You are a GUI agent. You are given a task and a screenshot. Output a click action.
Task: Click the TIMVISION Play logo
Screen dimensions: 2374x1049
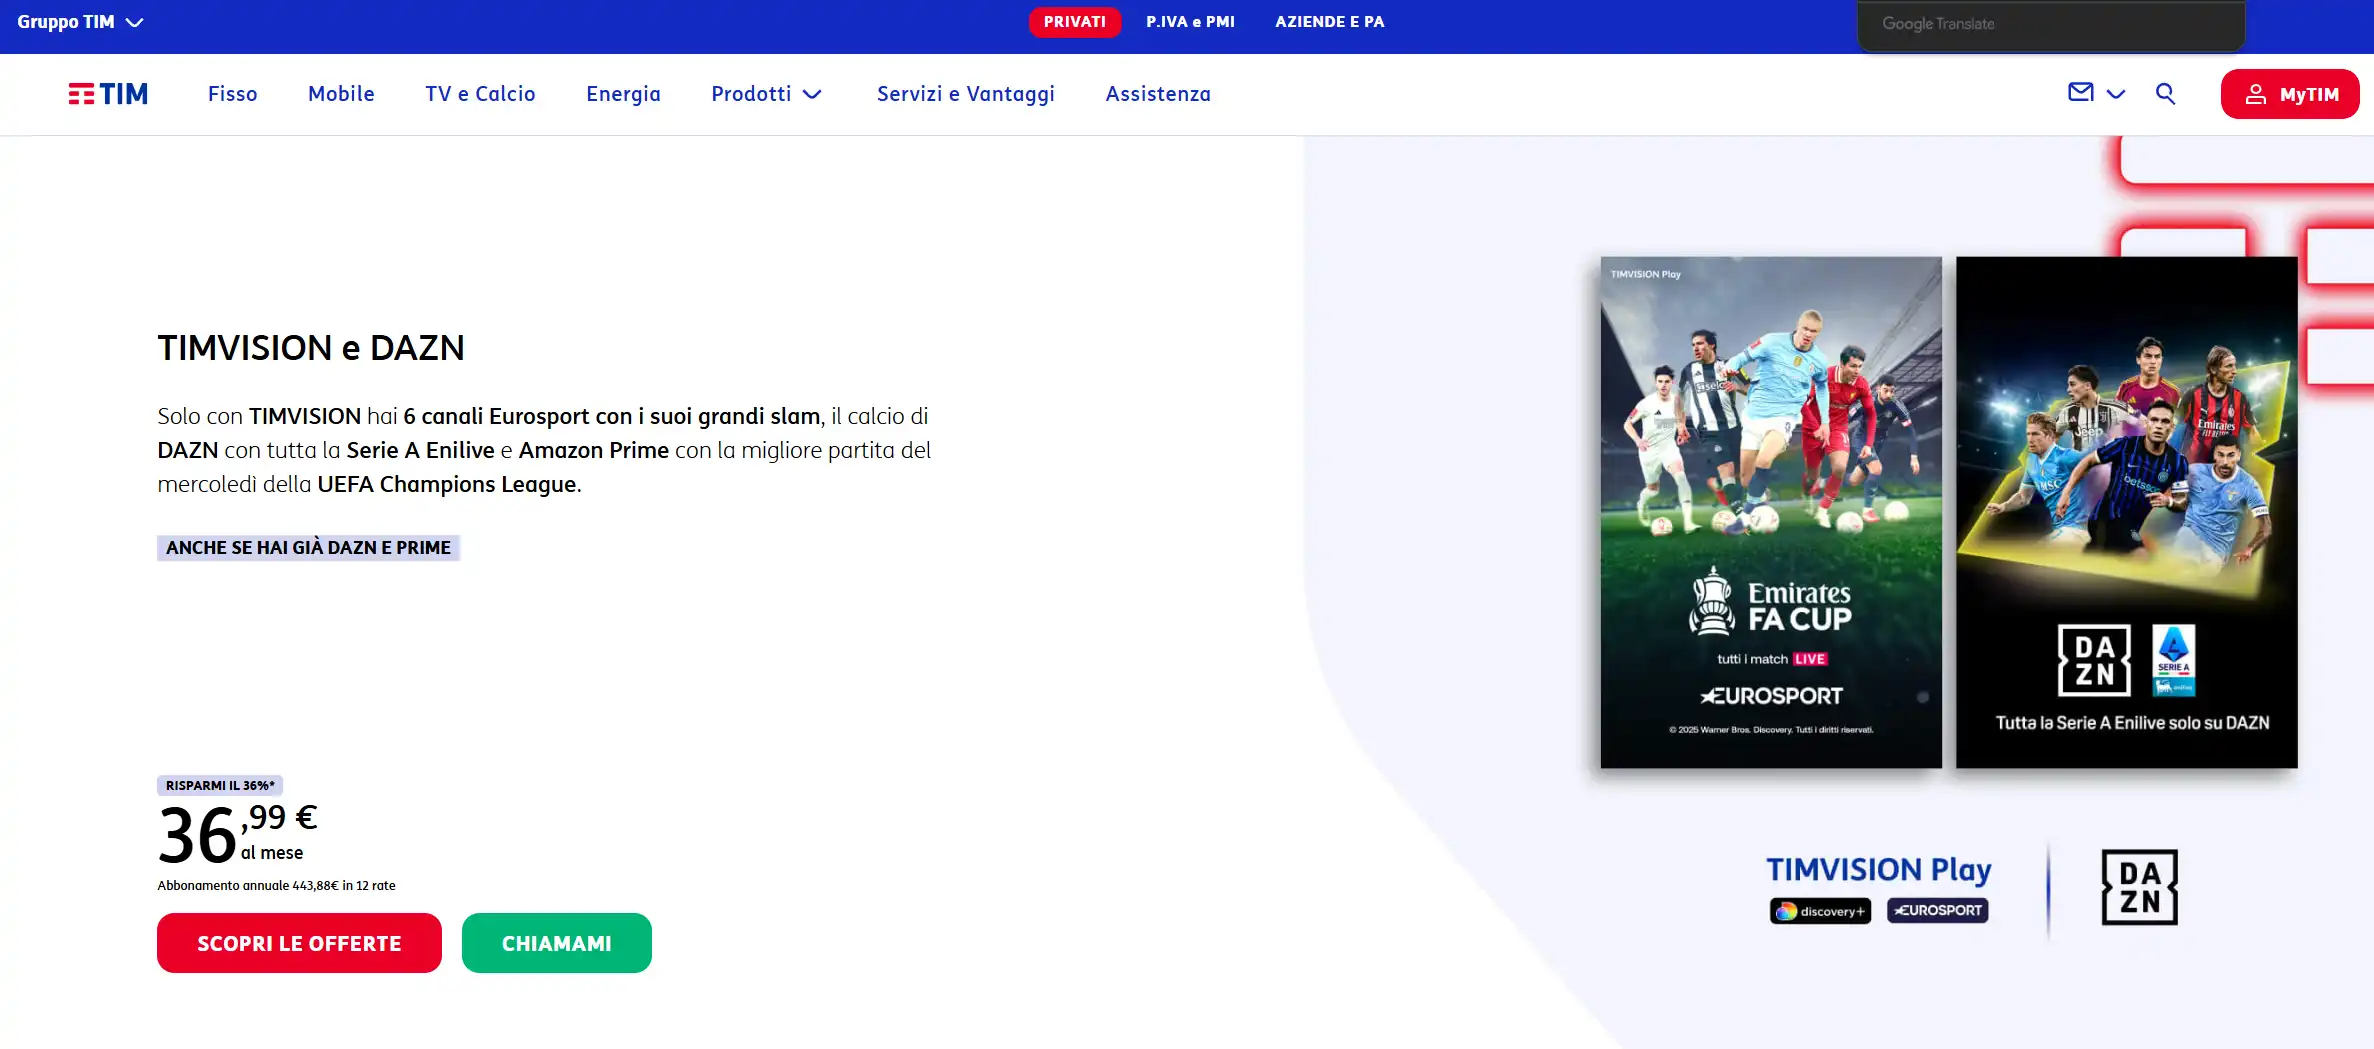[x=1878, y=870]
